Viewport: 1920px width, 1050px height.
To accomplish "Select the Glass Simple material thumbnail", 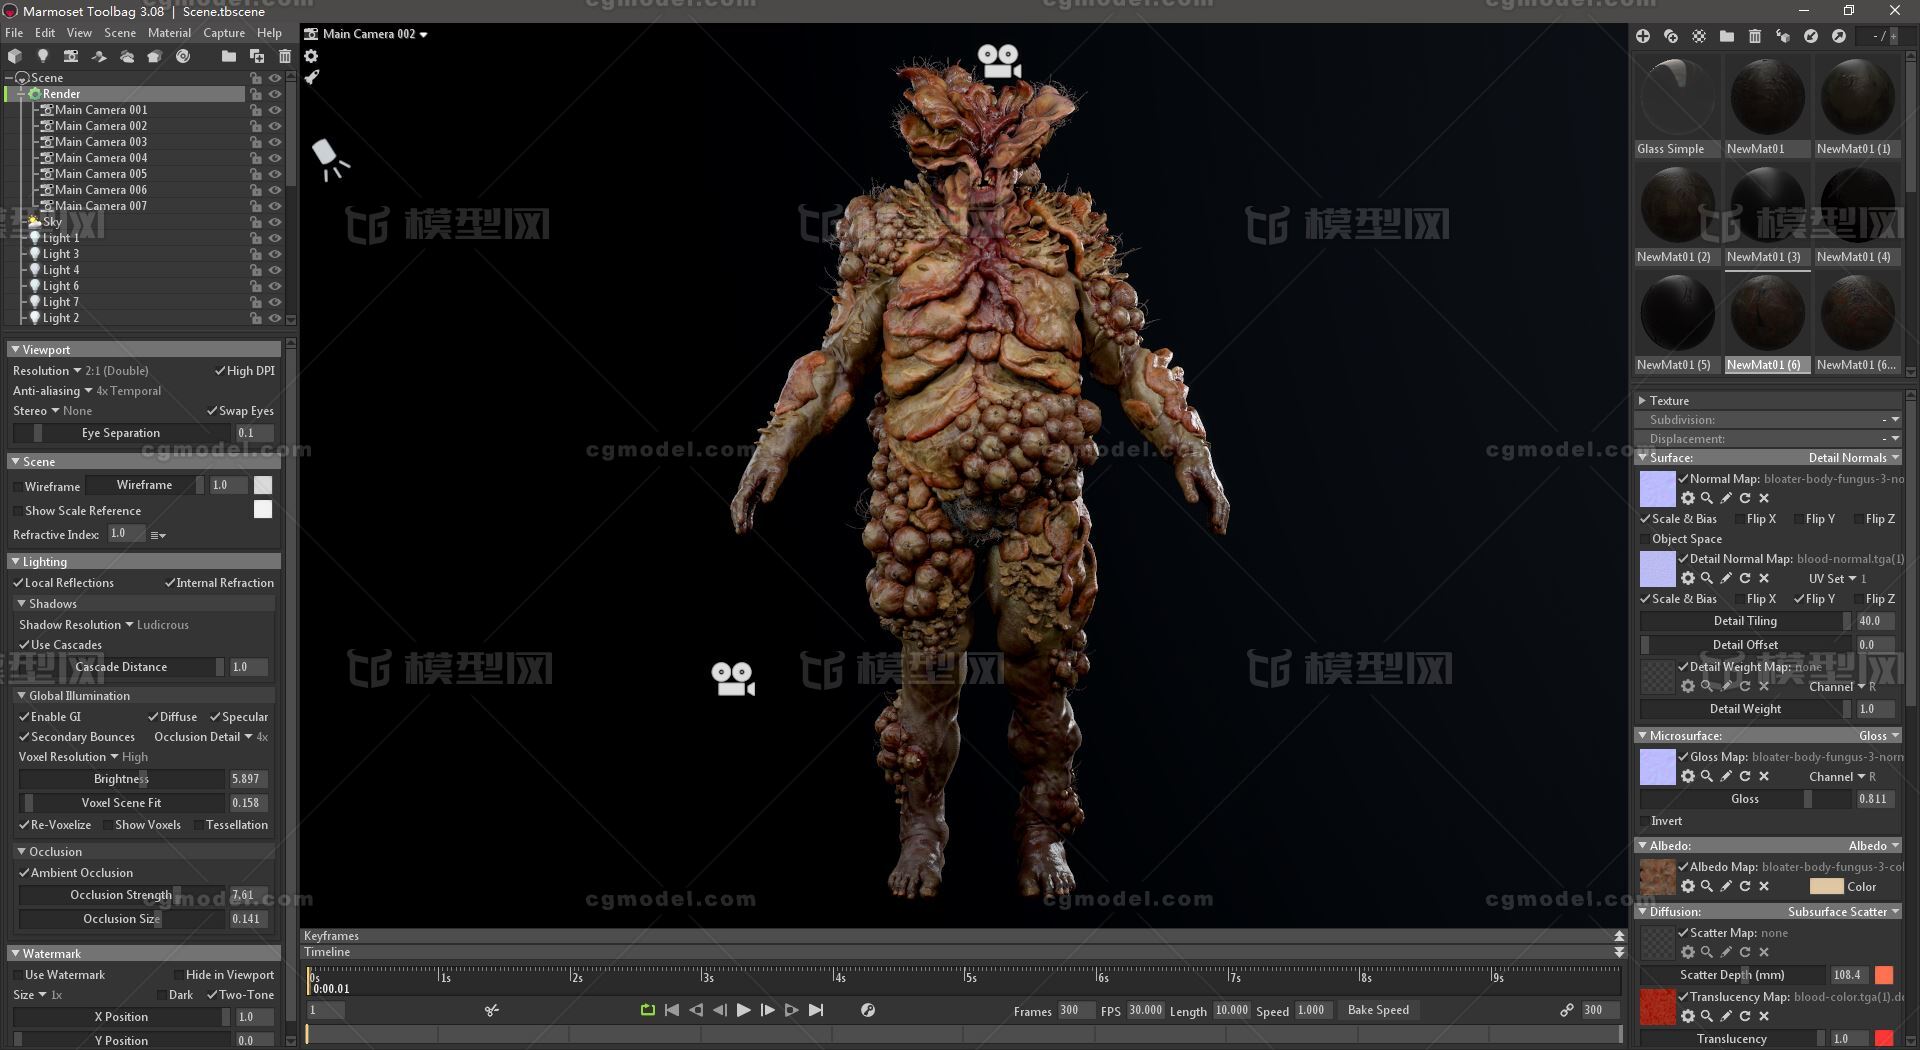I will [1677, 97].
